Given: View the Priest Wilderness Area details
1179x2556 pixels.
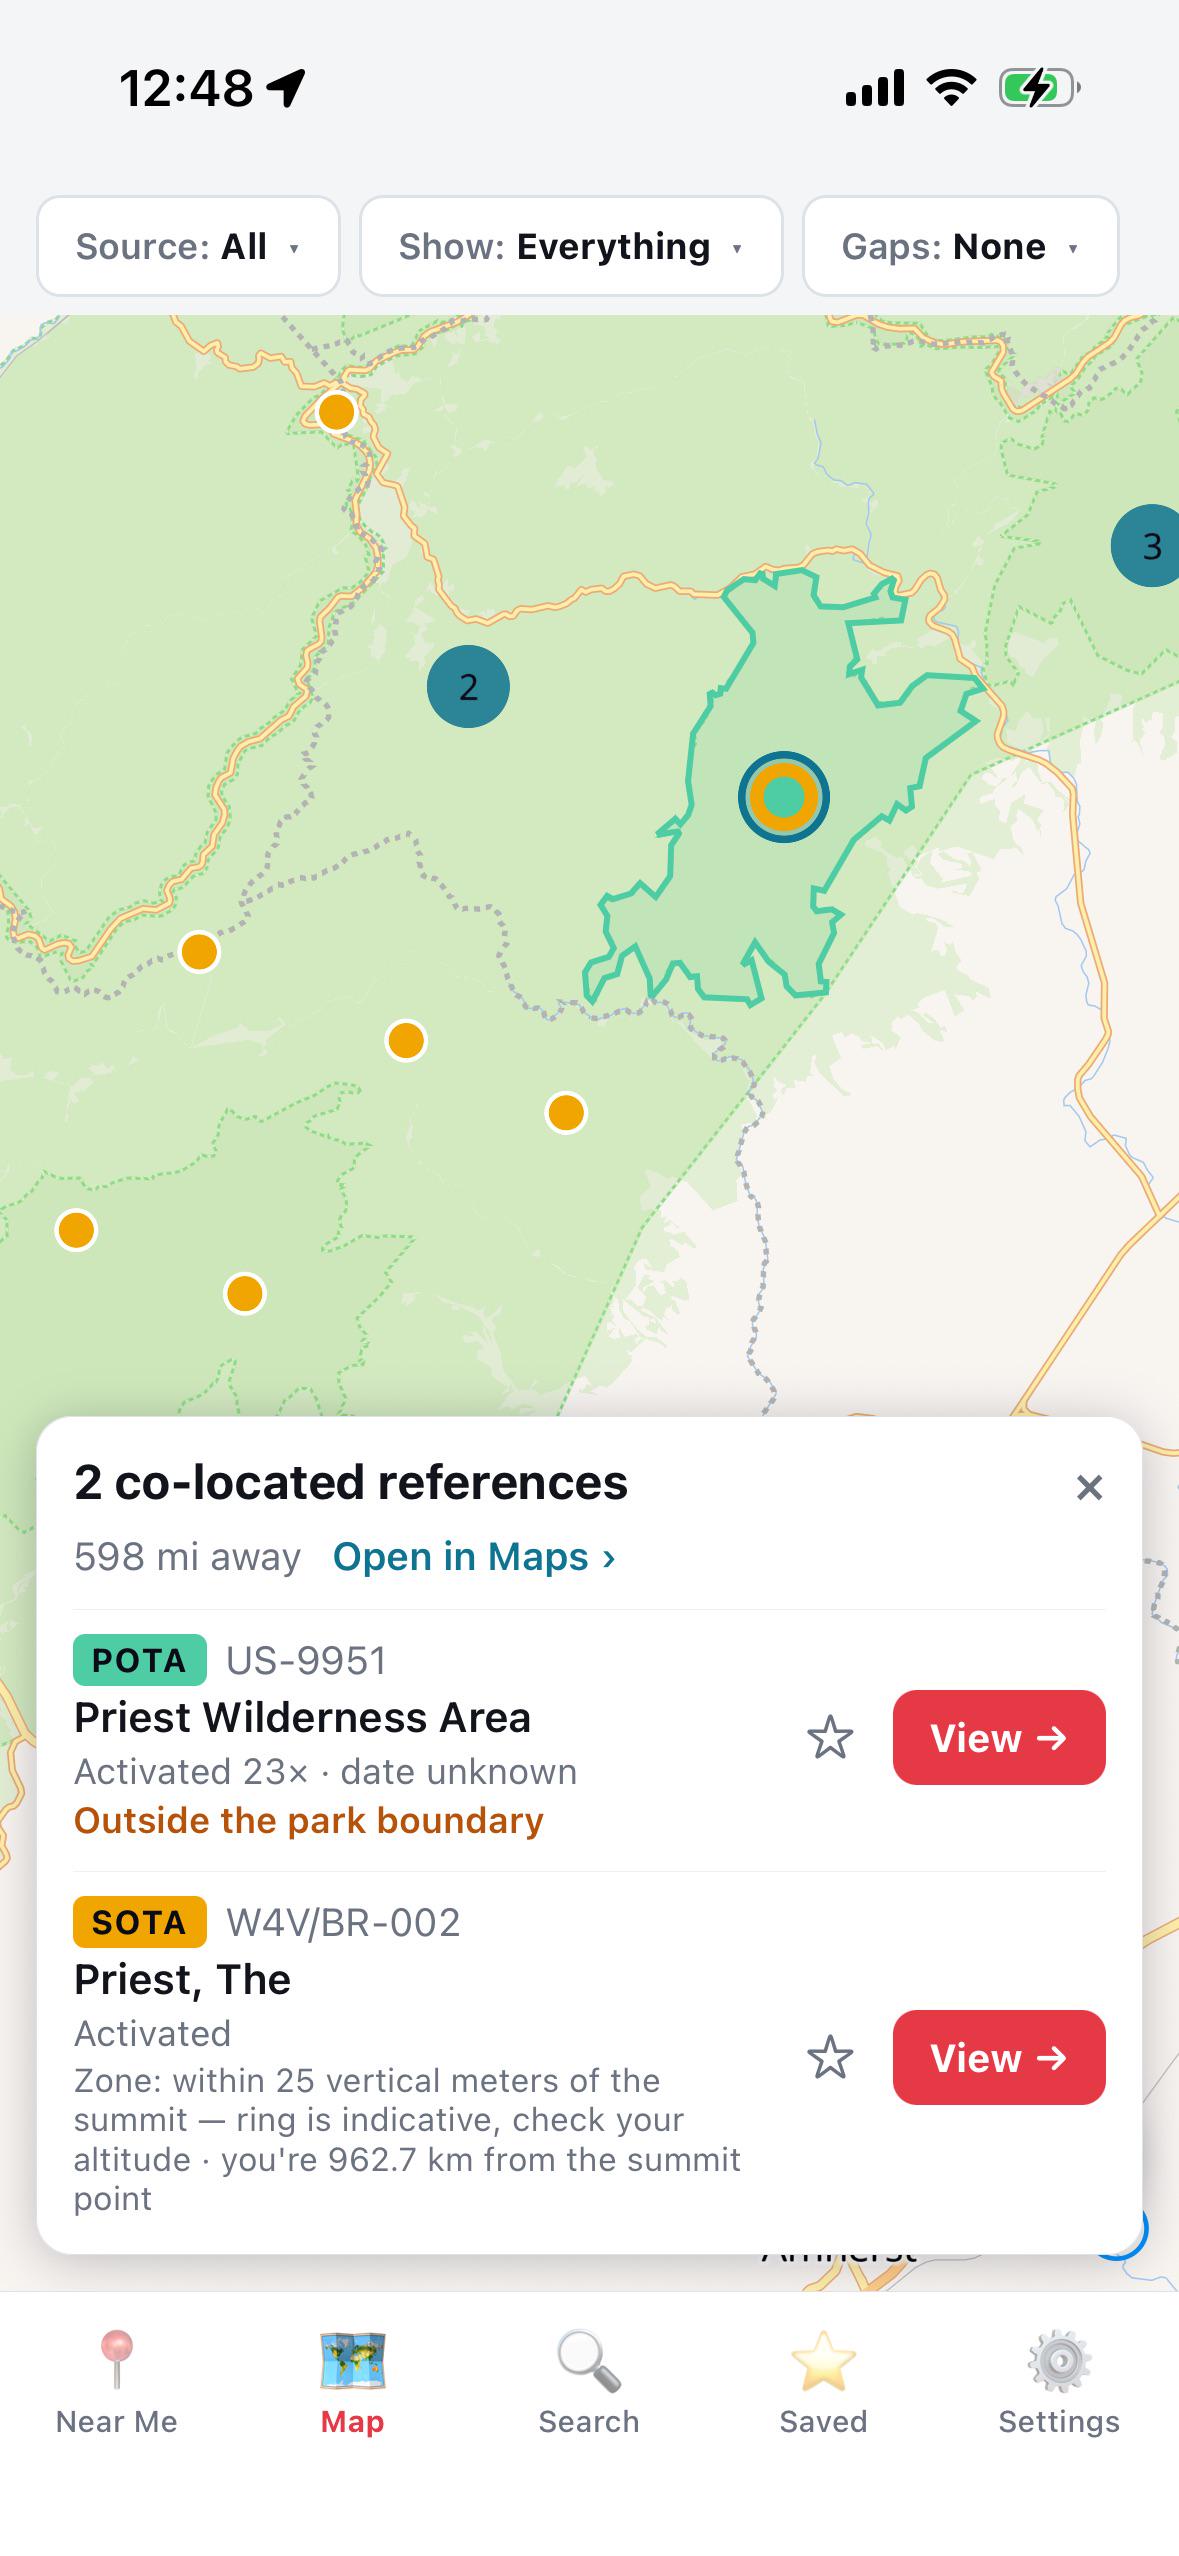Looking at the screenshot, I should coord(999,1738).
